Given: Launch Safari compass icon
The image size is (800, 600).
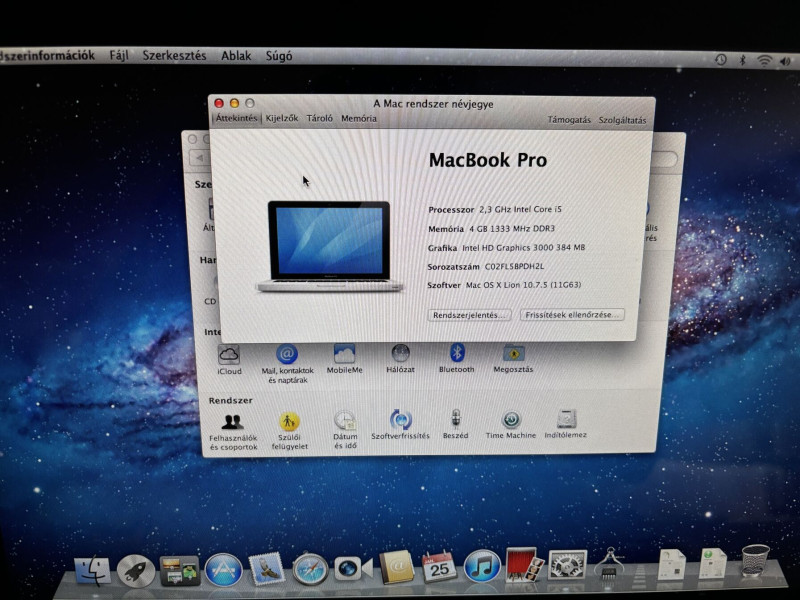Looking at the screenshot, I should click(310, 568).
